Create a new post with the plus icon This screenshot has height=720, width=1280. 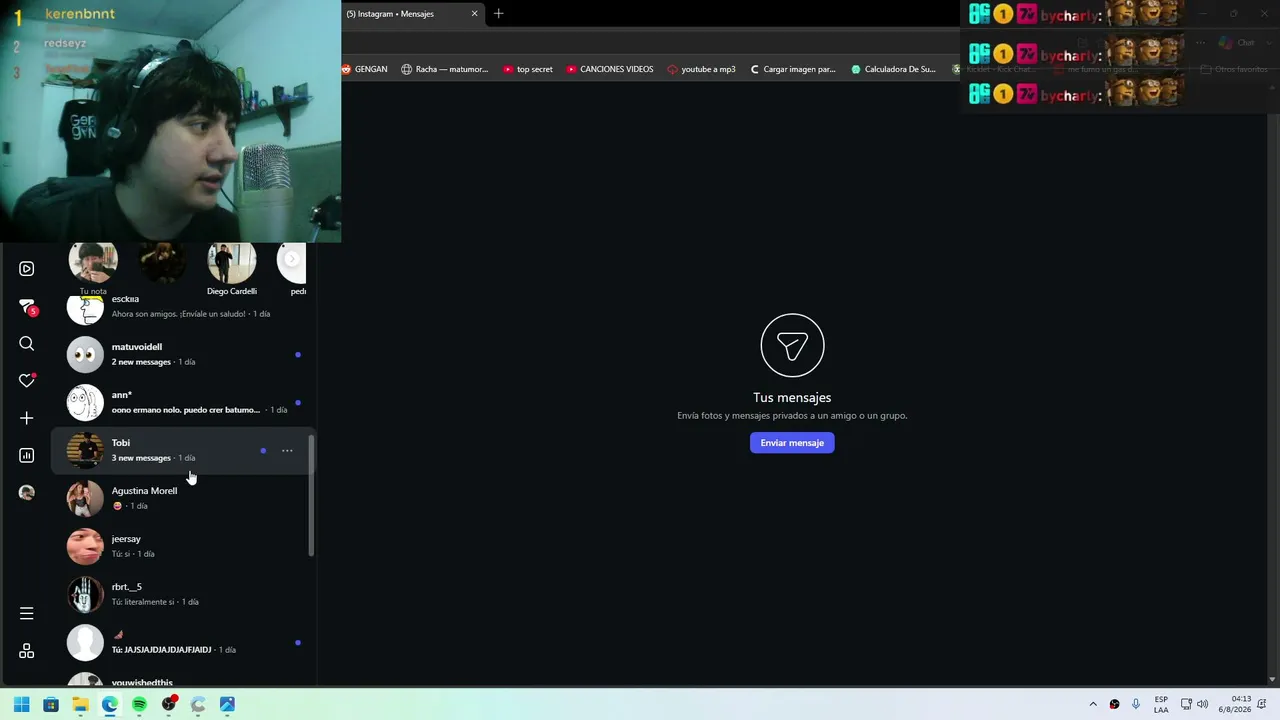pyautogui.click(x=27, y=418)
